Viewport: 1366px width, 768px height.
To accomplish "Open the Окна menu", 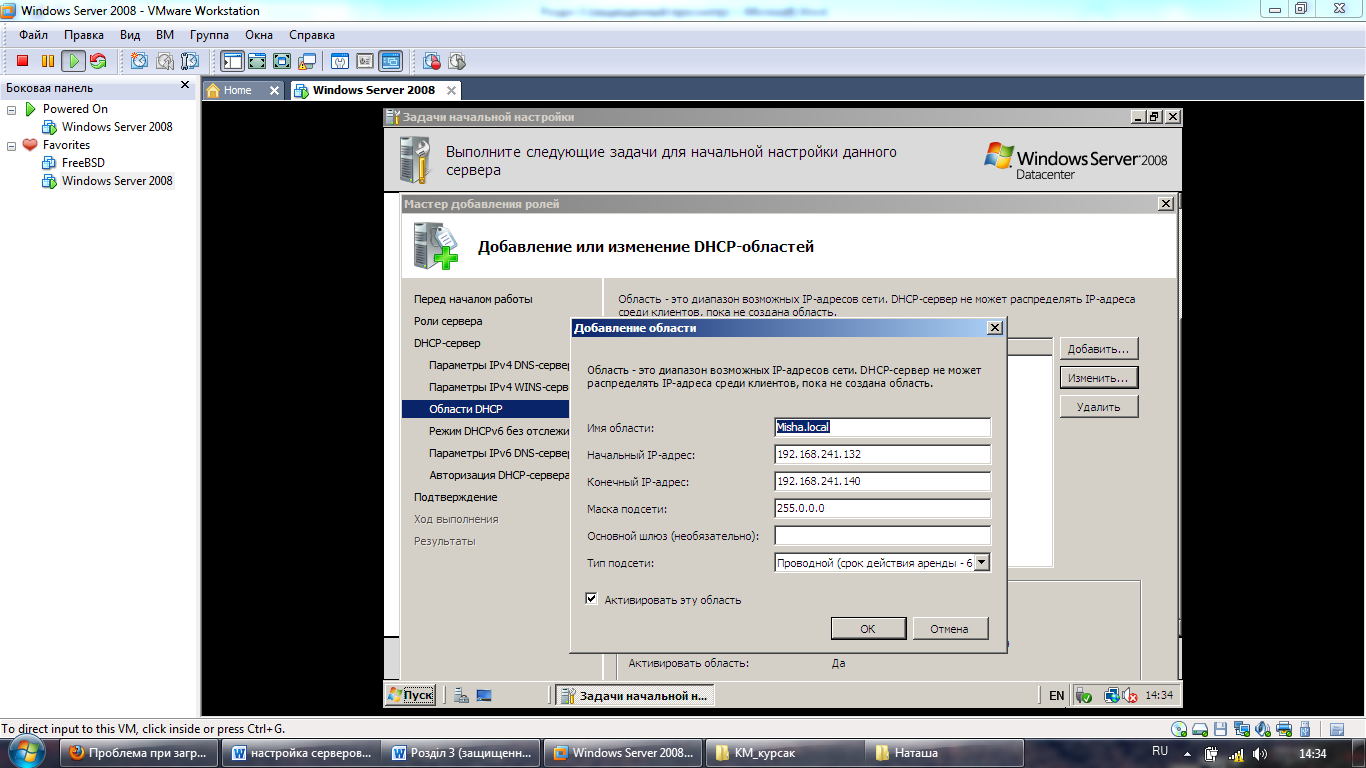I will tap(259, 35).
